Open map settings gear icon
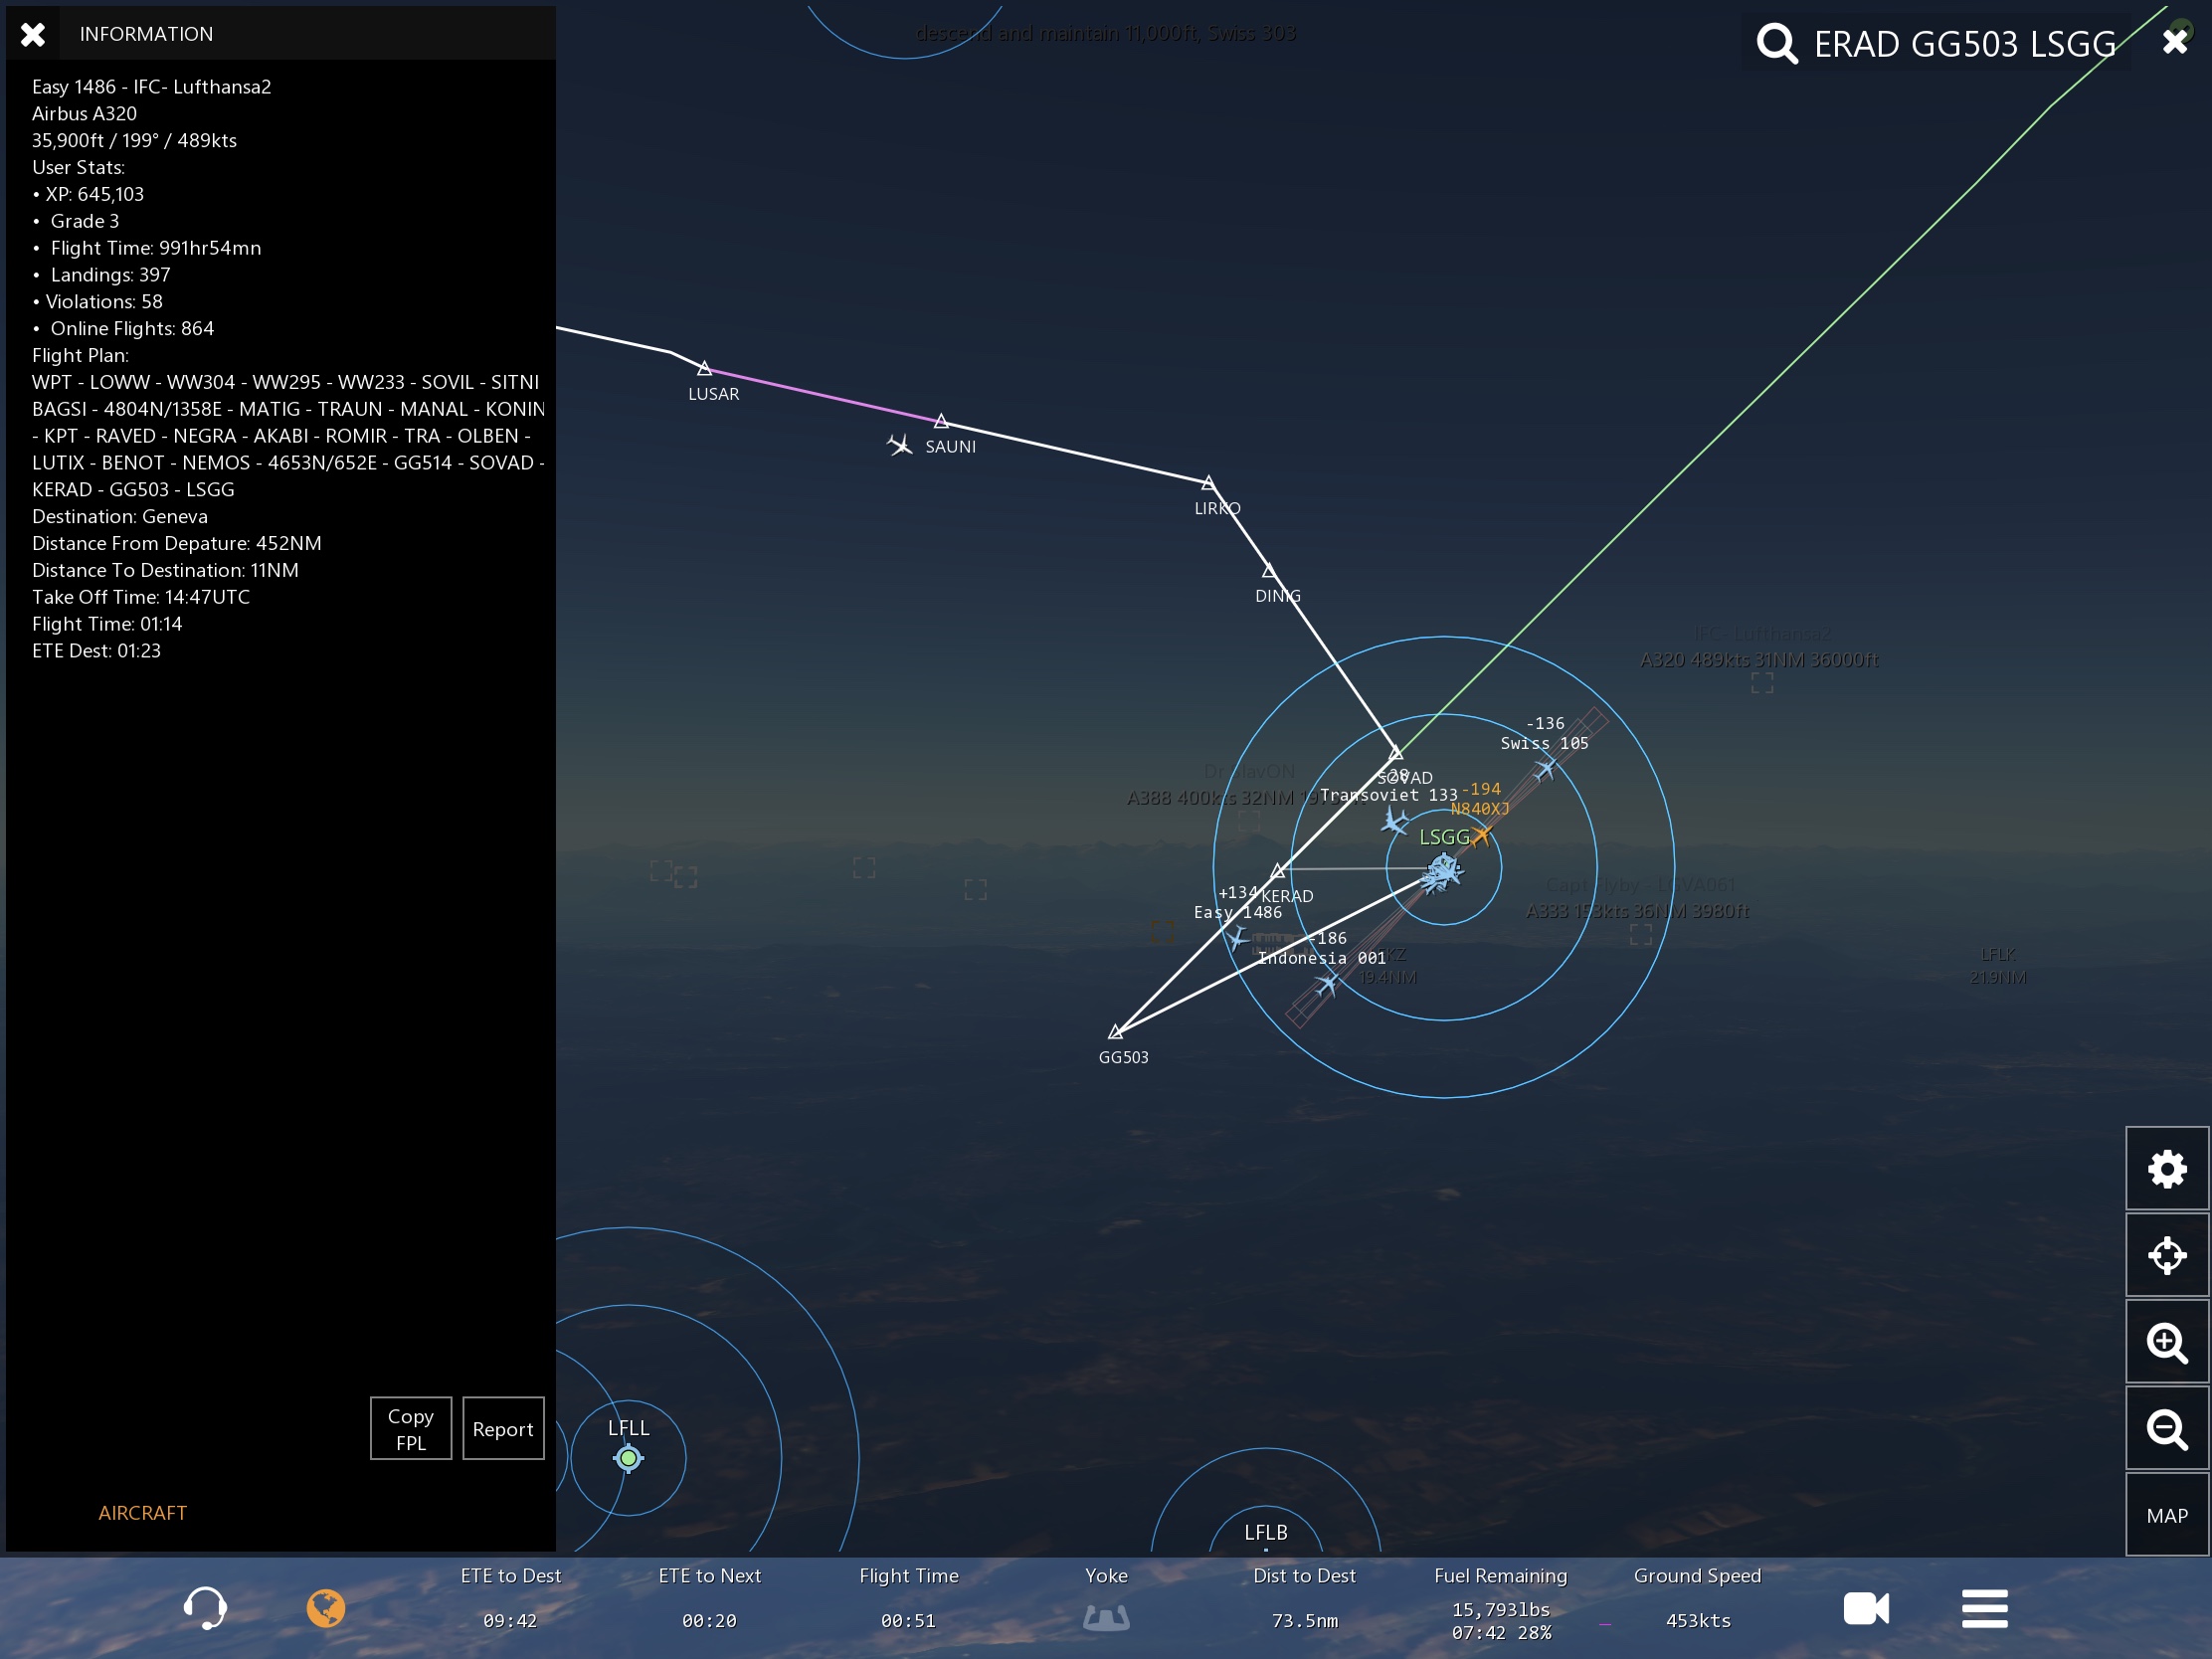 point(2166,1168)
